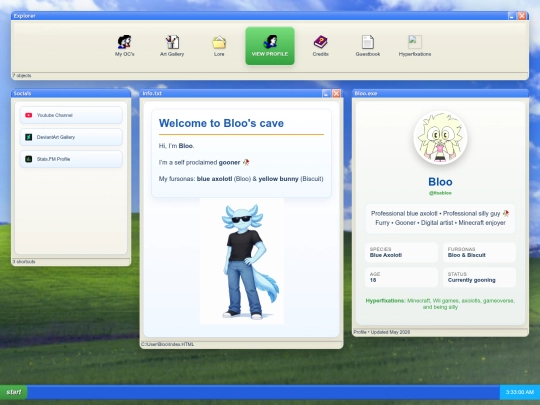
Task: Click the Start button on the taskbar
Action: 13,392
